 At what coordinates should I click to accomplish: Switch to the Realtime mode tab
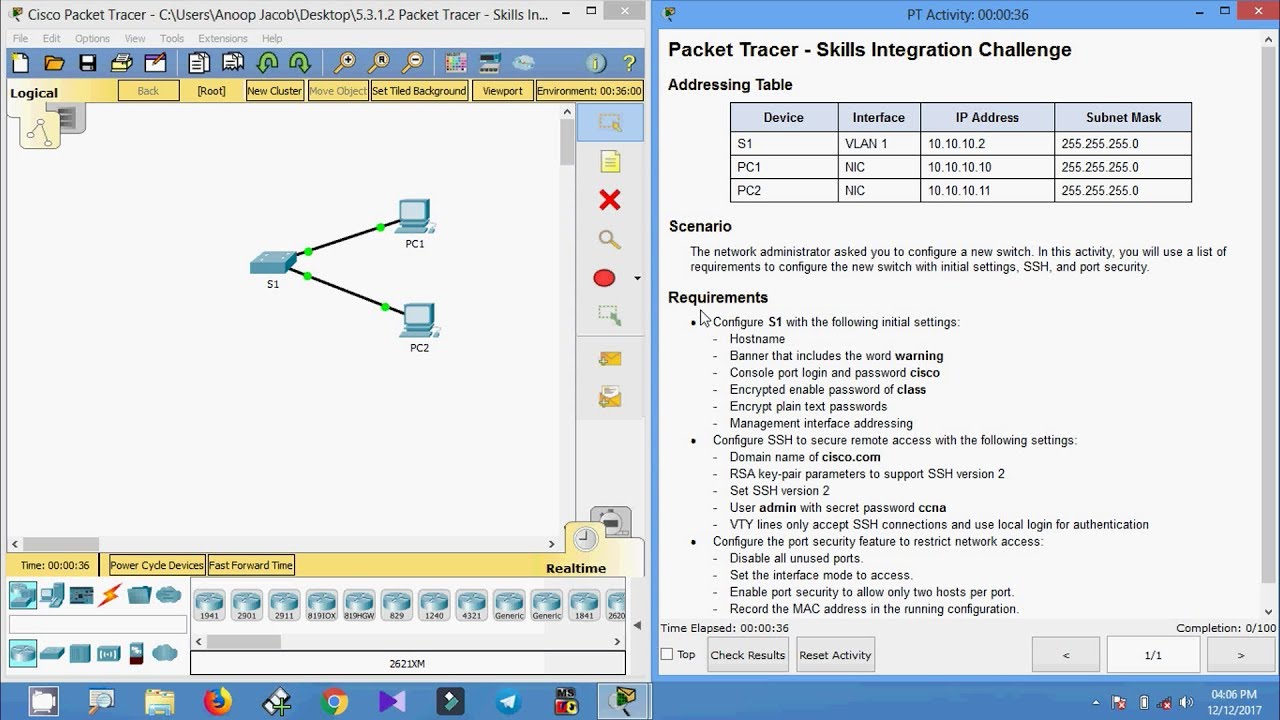pyautogui.click(x=576, y=568)
